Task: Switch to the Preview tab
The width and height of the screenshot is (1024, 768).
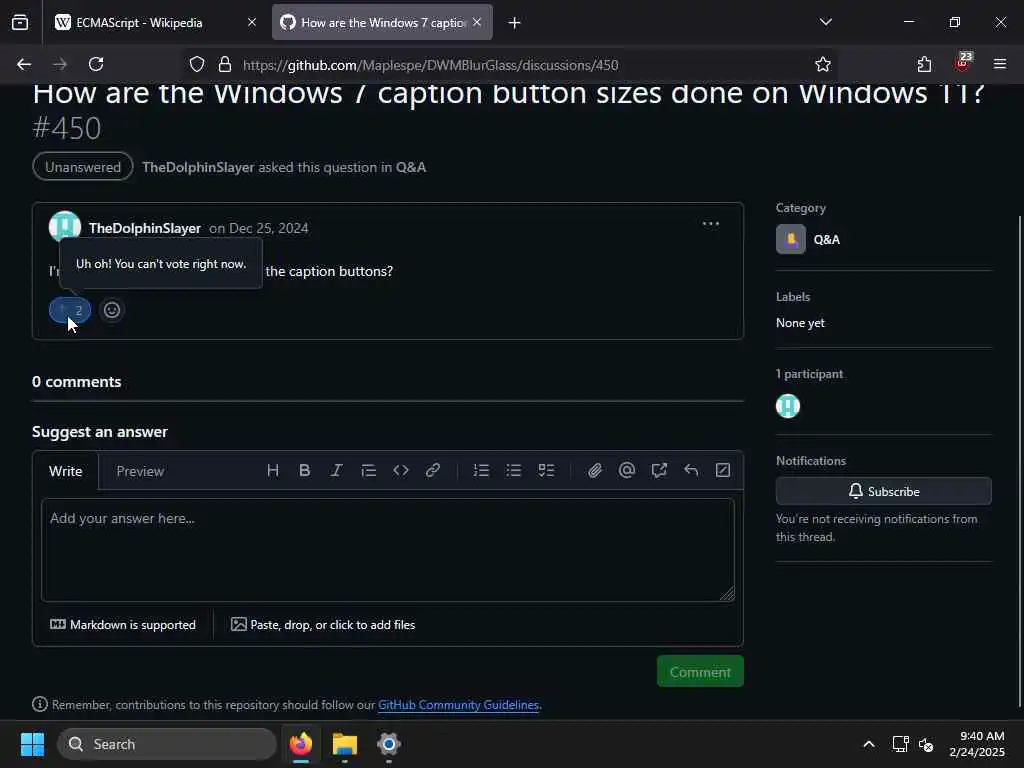Action: pos(140,471)
